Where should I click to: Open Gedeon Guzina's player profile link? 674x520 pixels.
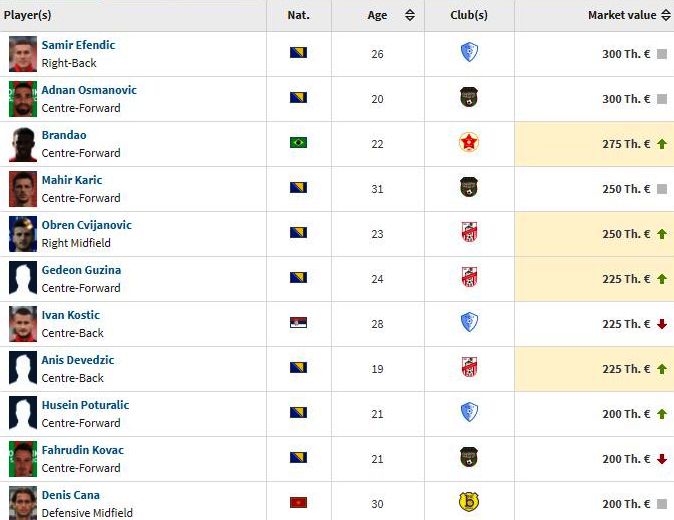pos(81,270)
